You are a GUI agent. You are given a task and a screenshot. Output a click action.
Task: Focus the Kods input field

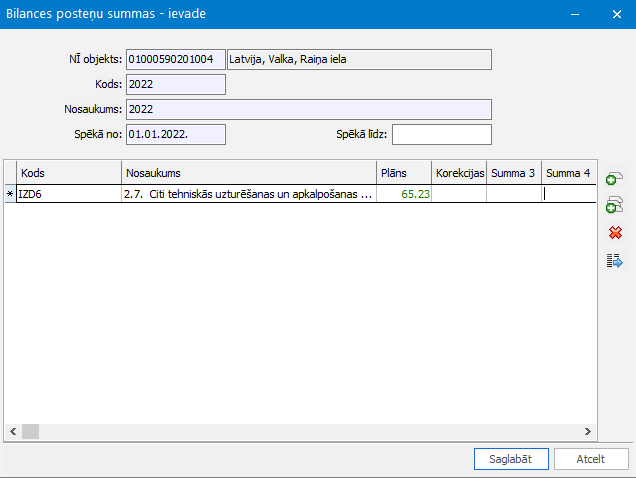(176, 84)
